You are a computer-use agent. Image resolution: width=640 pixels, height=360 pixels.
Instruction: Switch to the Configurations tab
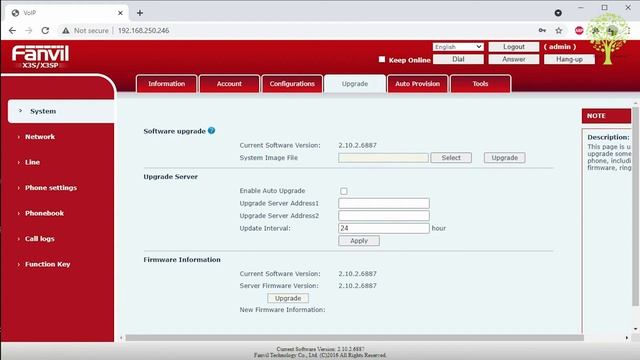click(x=292, y=84)
